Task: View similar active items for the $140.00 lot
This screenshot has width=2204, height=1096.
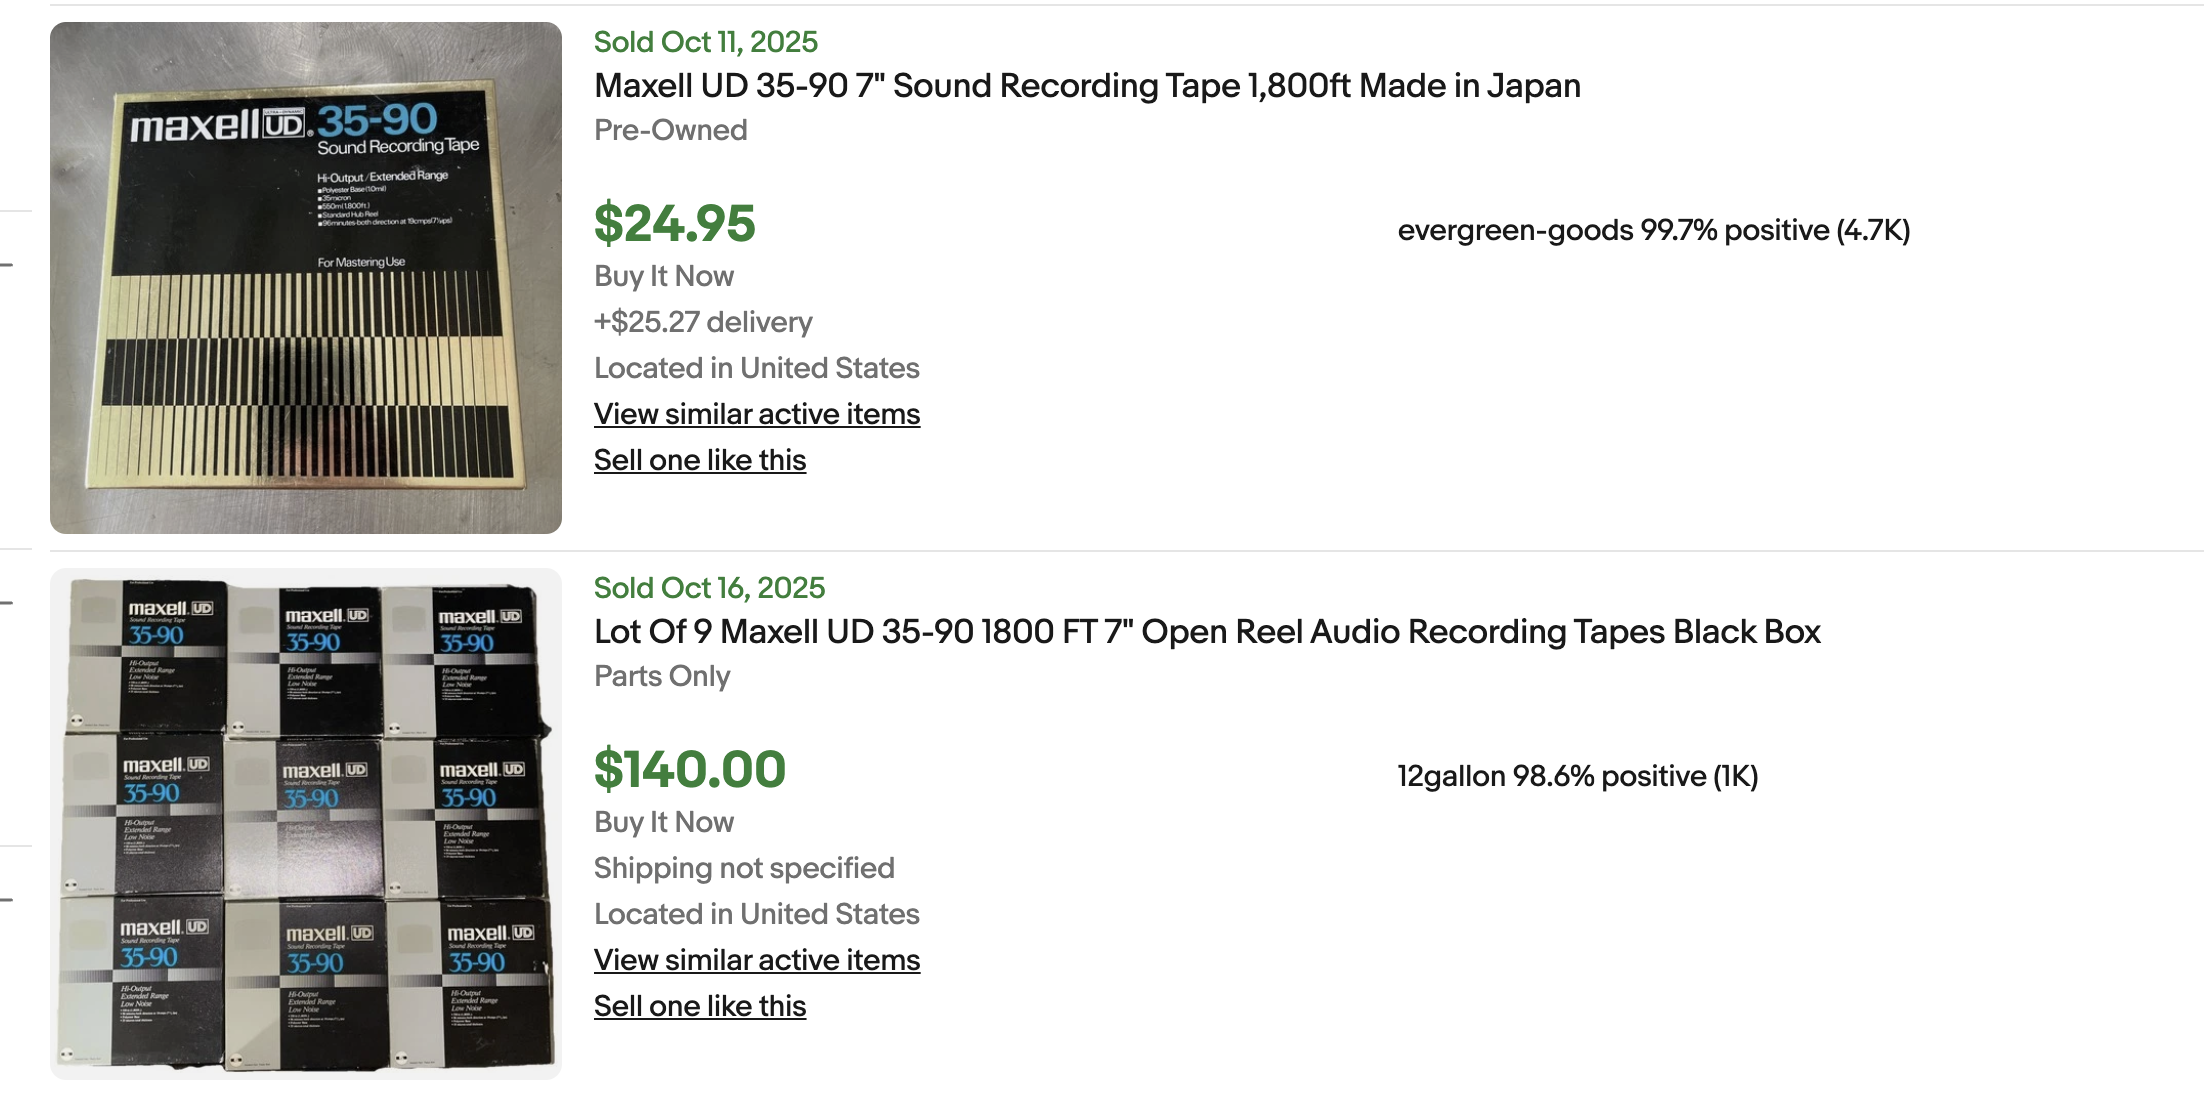Action: (757, 960)
